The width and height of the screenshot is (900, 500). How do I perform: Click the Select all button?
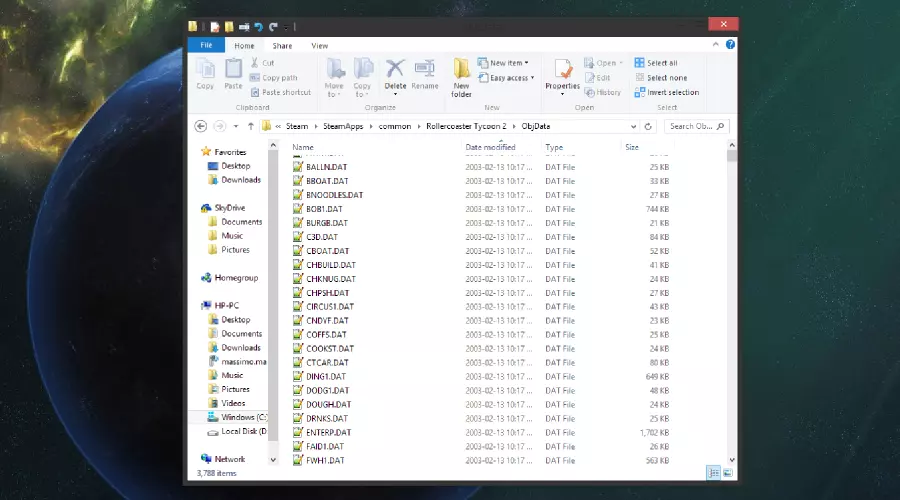661,63
